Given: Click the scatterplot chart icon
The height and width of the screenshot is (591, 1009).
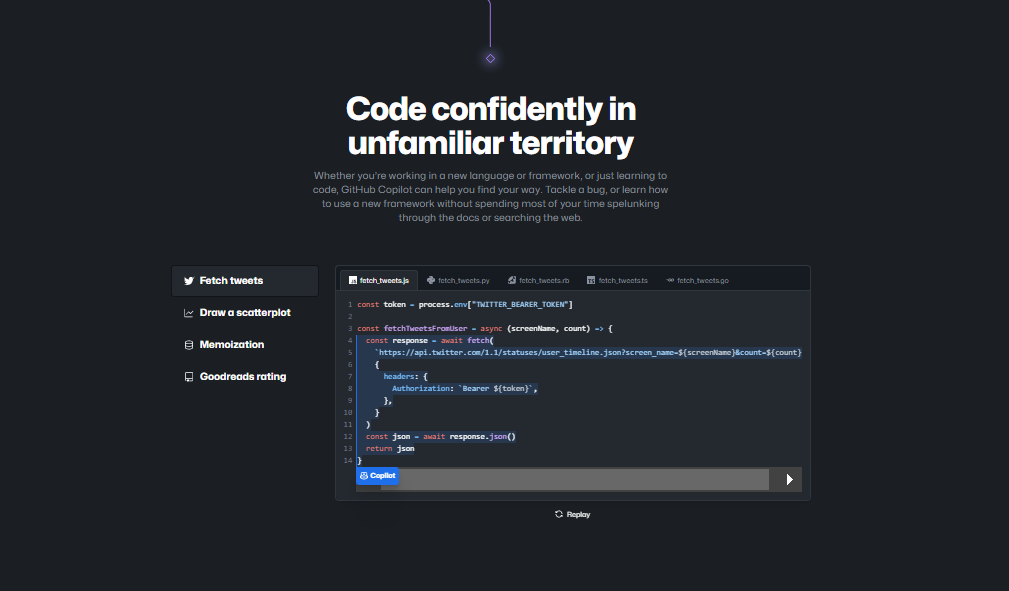Looking at the screenshot, I should [189, 313].
